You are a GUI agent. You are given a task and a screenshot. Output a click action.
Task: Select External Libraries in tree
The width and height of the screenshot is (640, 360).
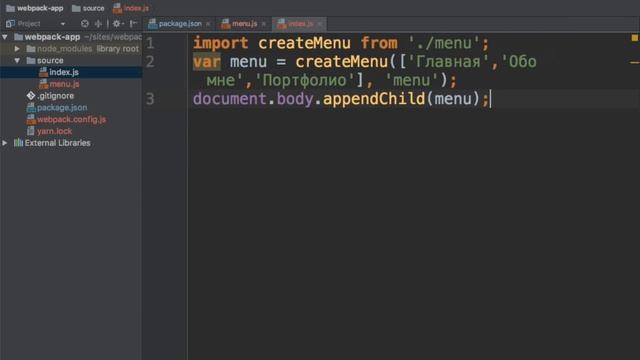pyautogui.click(x=58, y=143)
